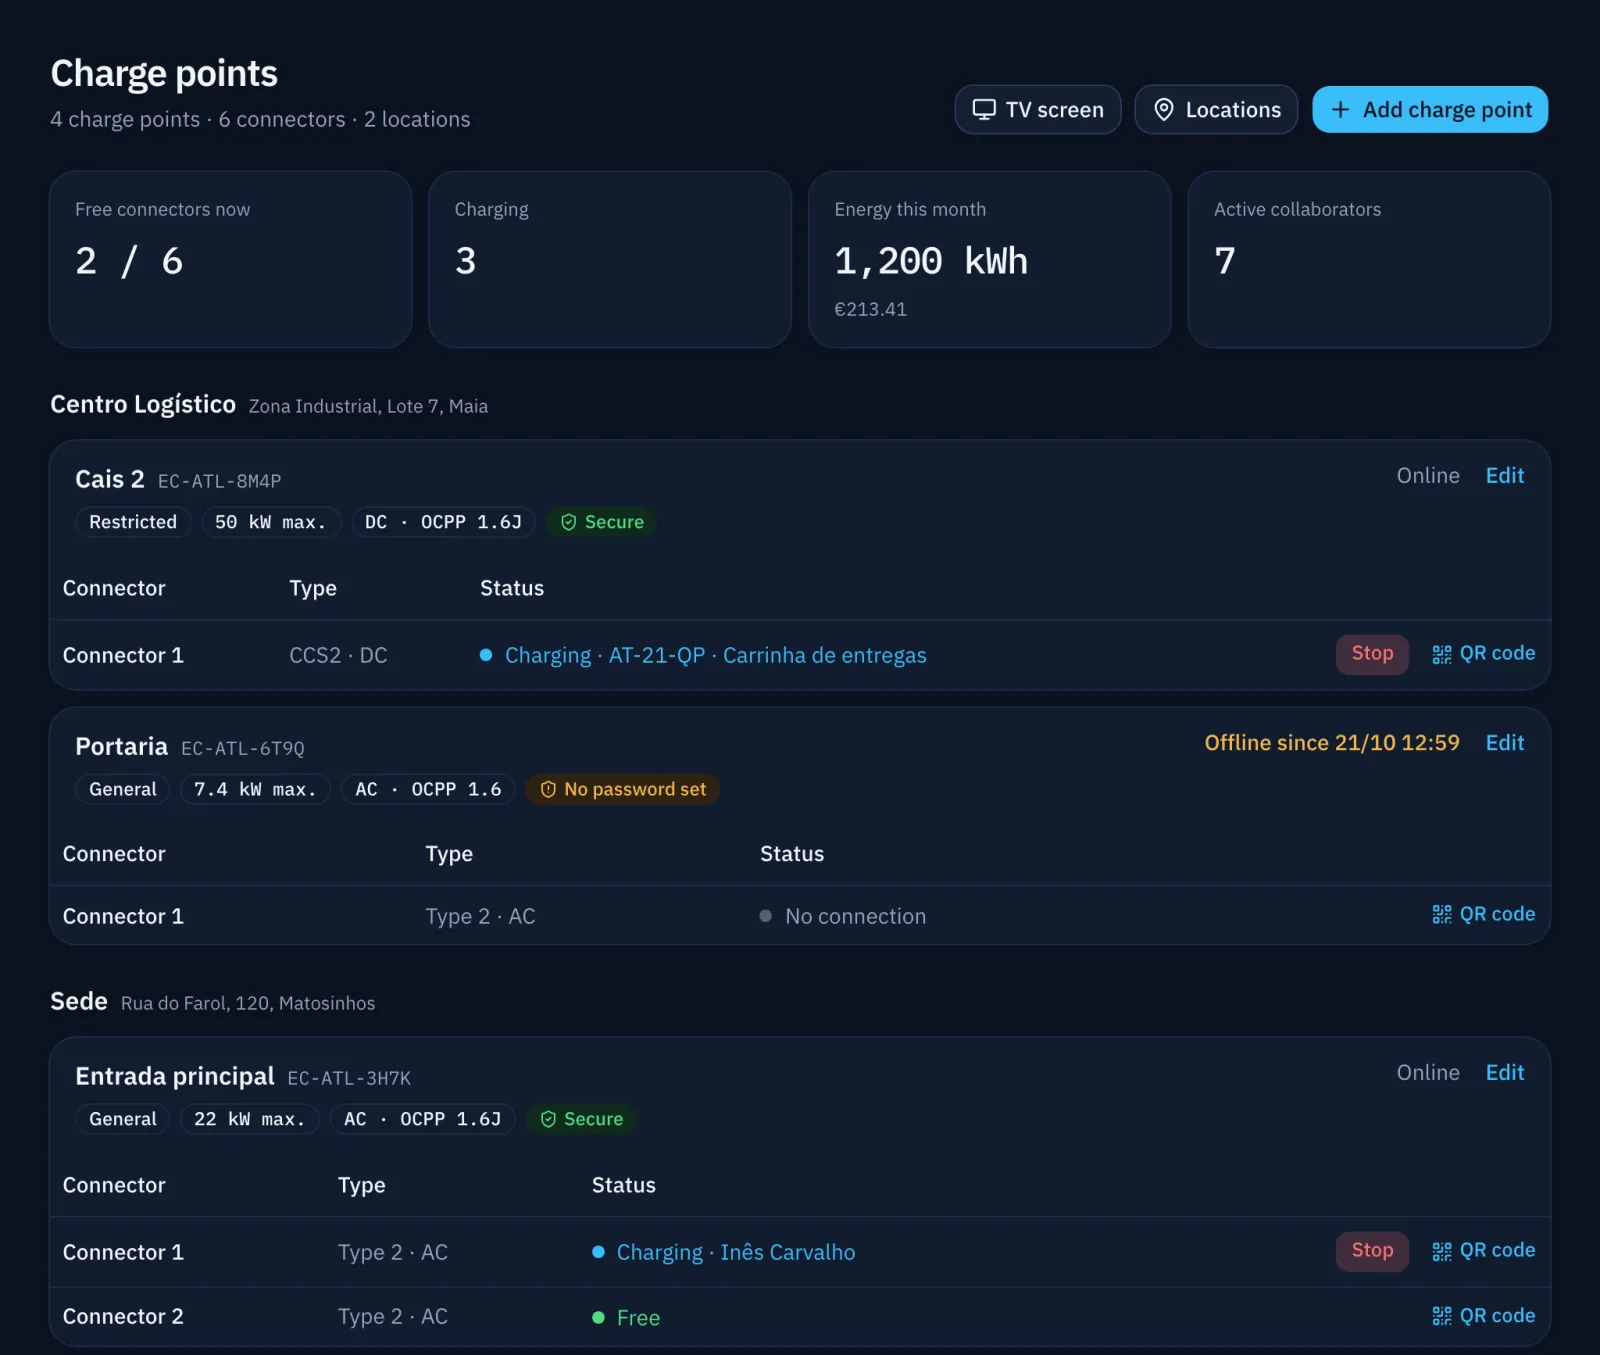Stop the AT-21-QP charging session
This screenshot has width=1600, height=1355.
[1372, 654]
